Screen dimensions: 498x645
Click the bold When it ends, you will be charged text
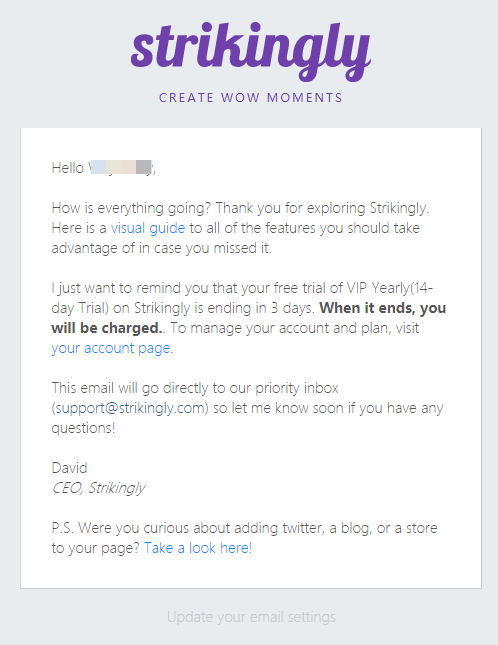click(249, 318)
